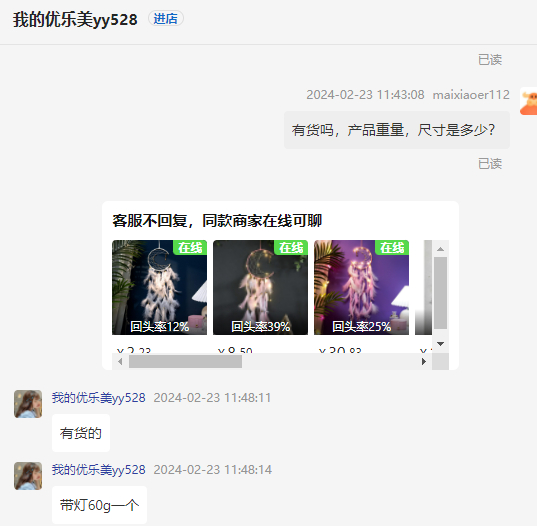537x526 pixels.
Task: Click the 进店 button next to shop name
Action: pyautogui.click(x=166, y=18)
